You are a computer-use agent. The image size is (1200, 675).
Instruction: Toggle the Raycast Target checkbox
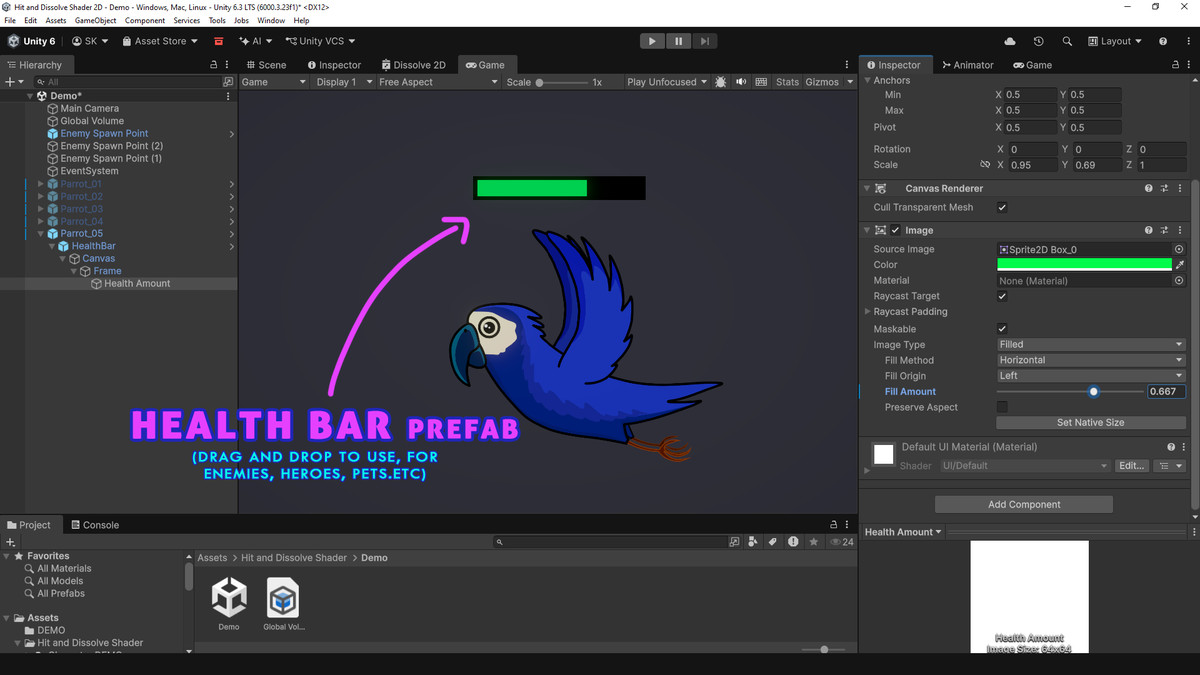click(x=1002, y=297)
